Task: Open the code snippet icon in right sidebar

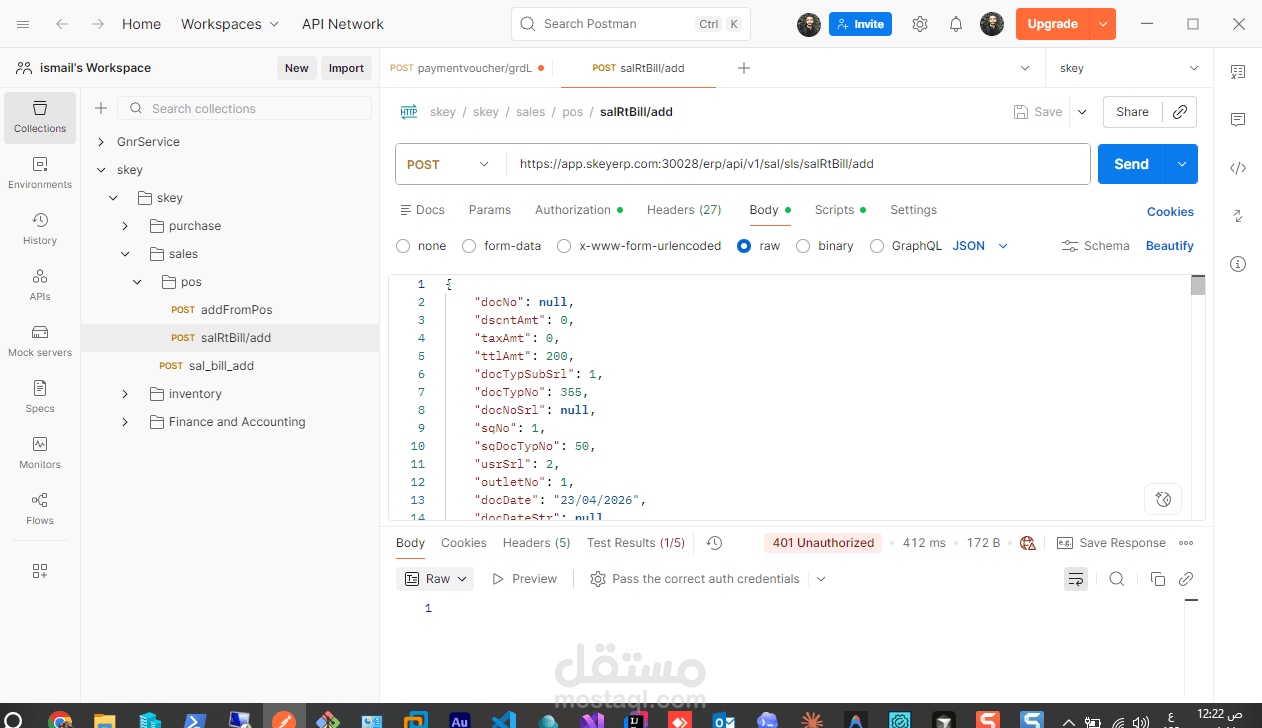Action: pyautogui.click(x=1238, y=168)
